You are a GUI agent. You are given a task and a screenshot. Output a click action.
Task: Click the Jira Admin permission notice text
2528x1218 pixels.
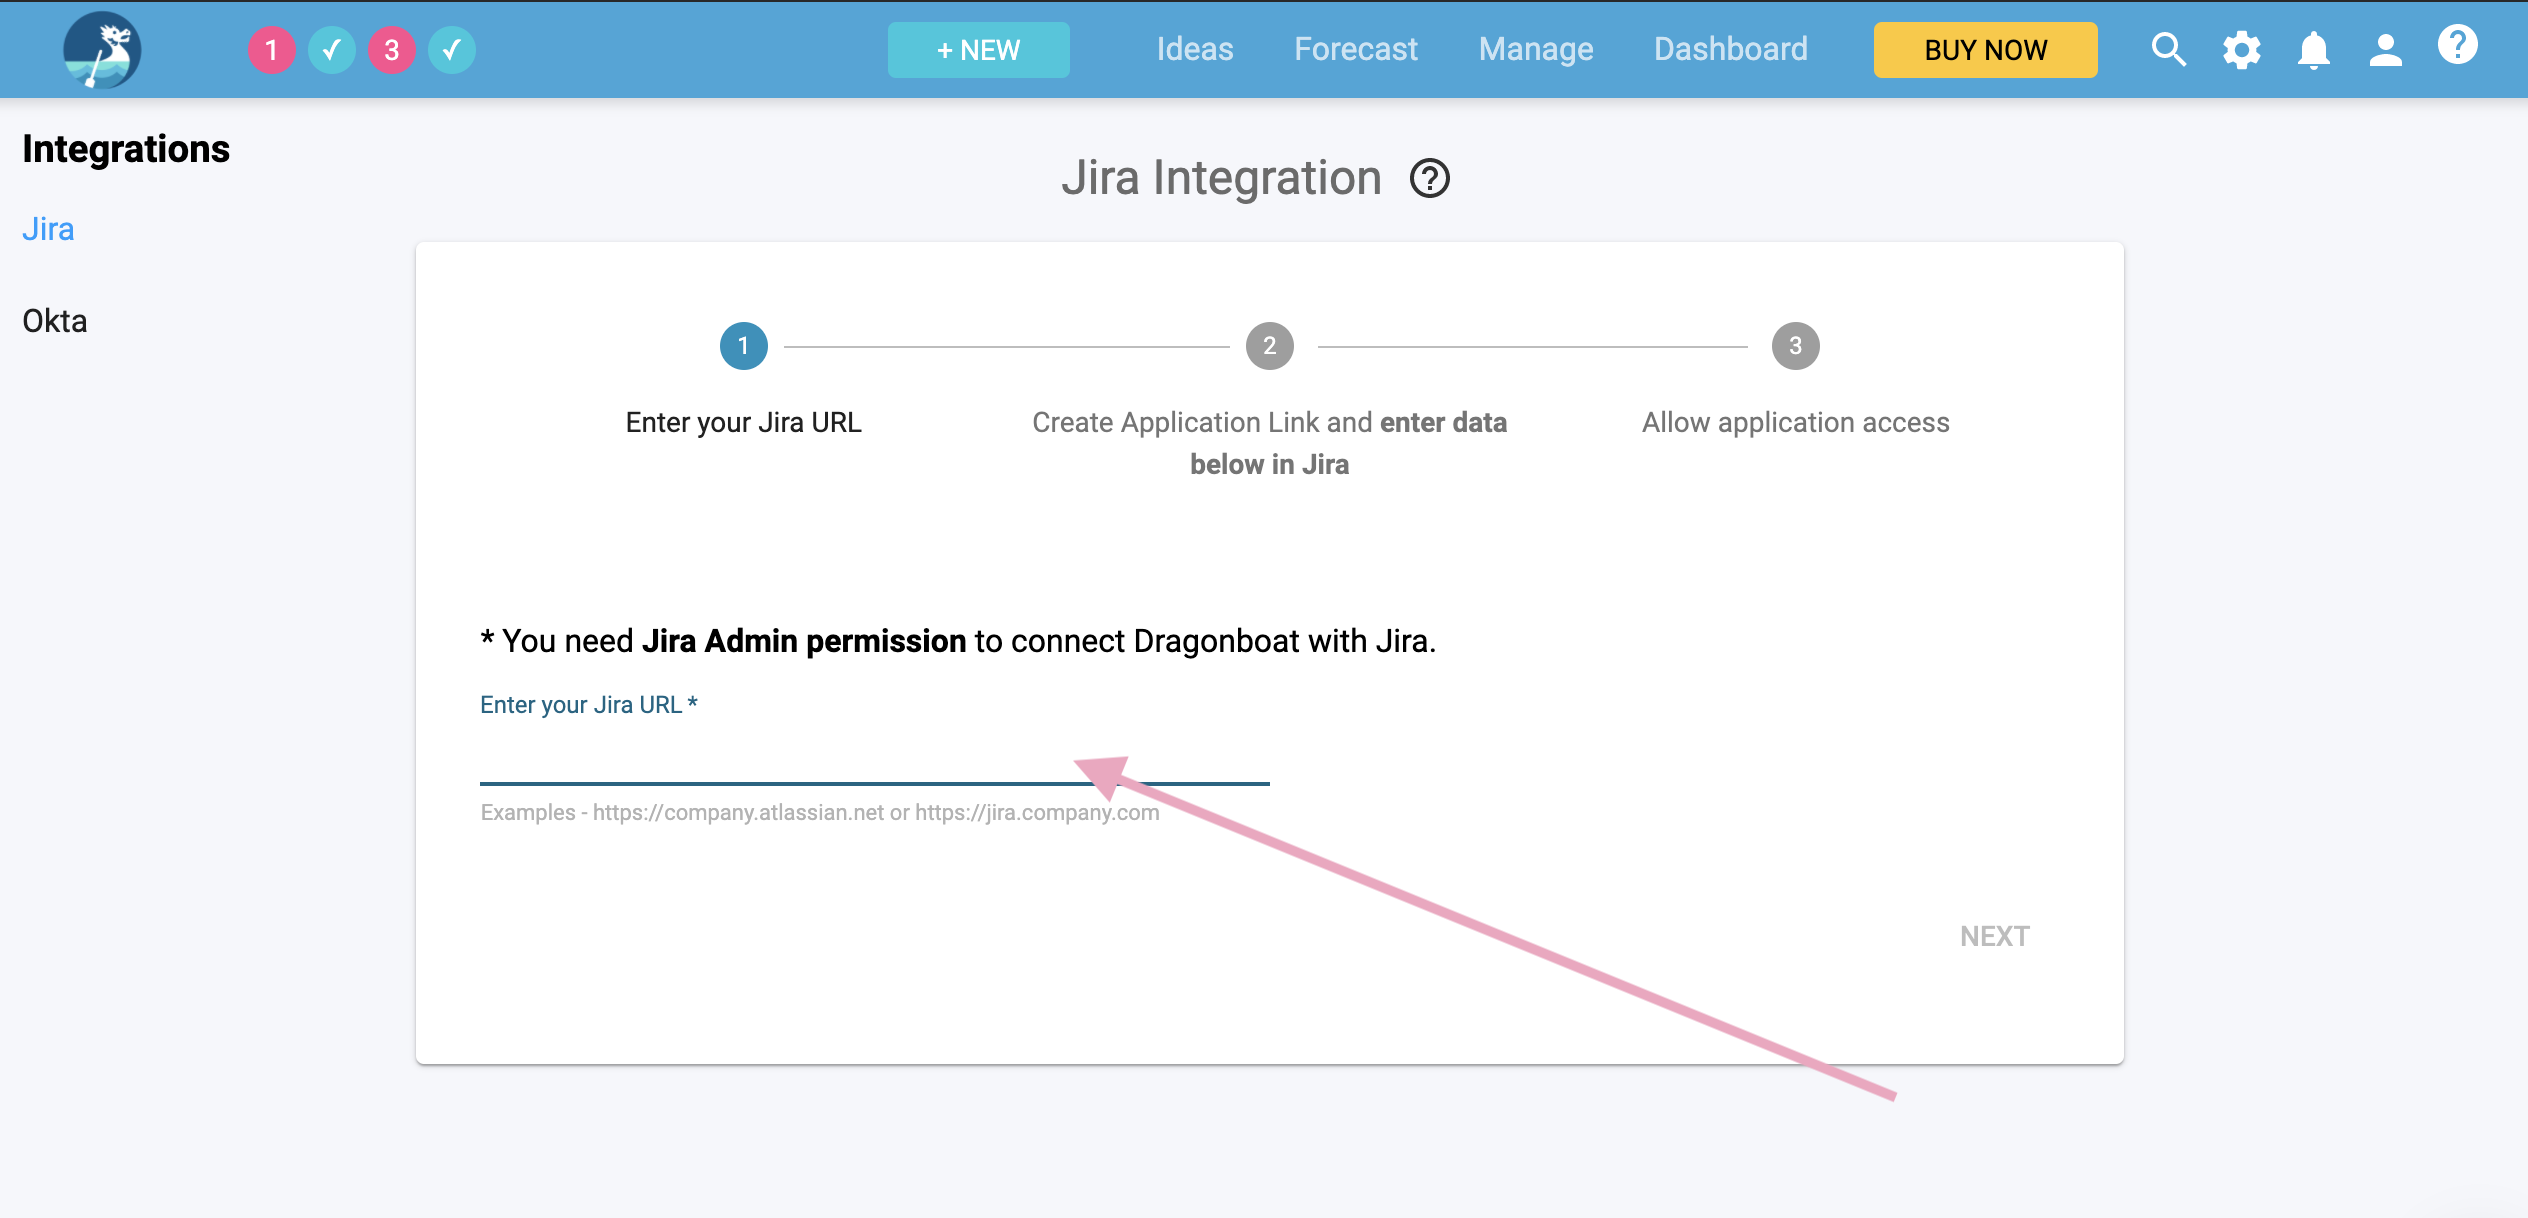(958, 641)
